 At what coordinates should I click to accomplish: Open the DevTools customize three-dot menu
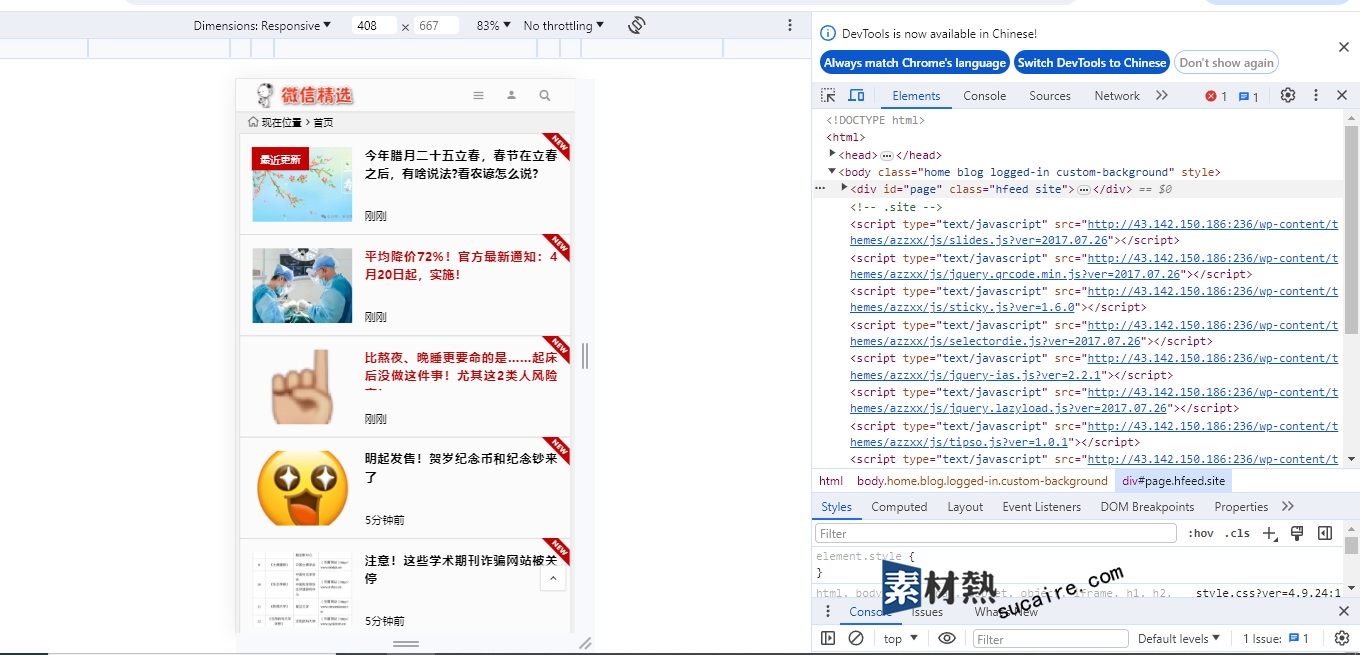[x=1316, y=95]
